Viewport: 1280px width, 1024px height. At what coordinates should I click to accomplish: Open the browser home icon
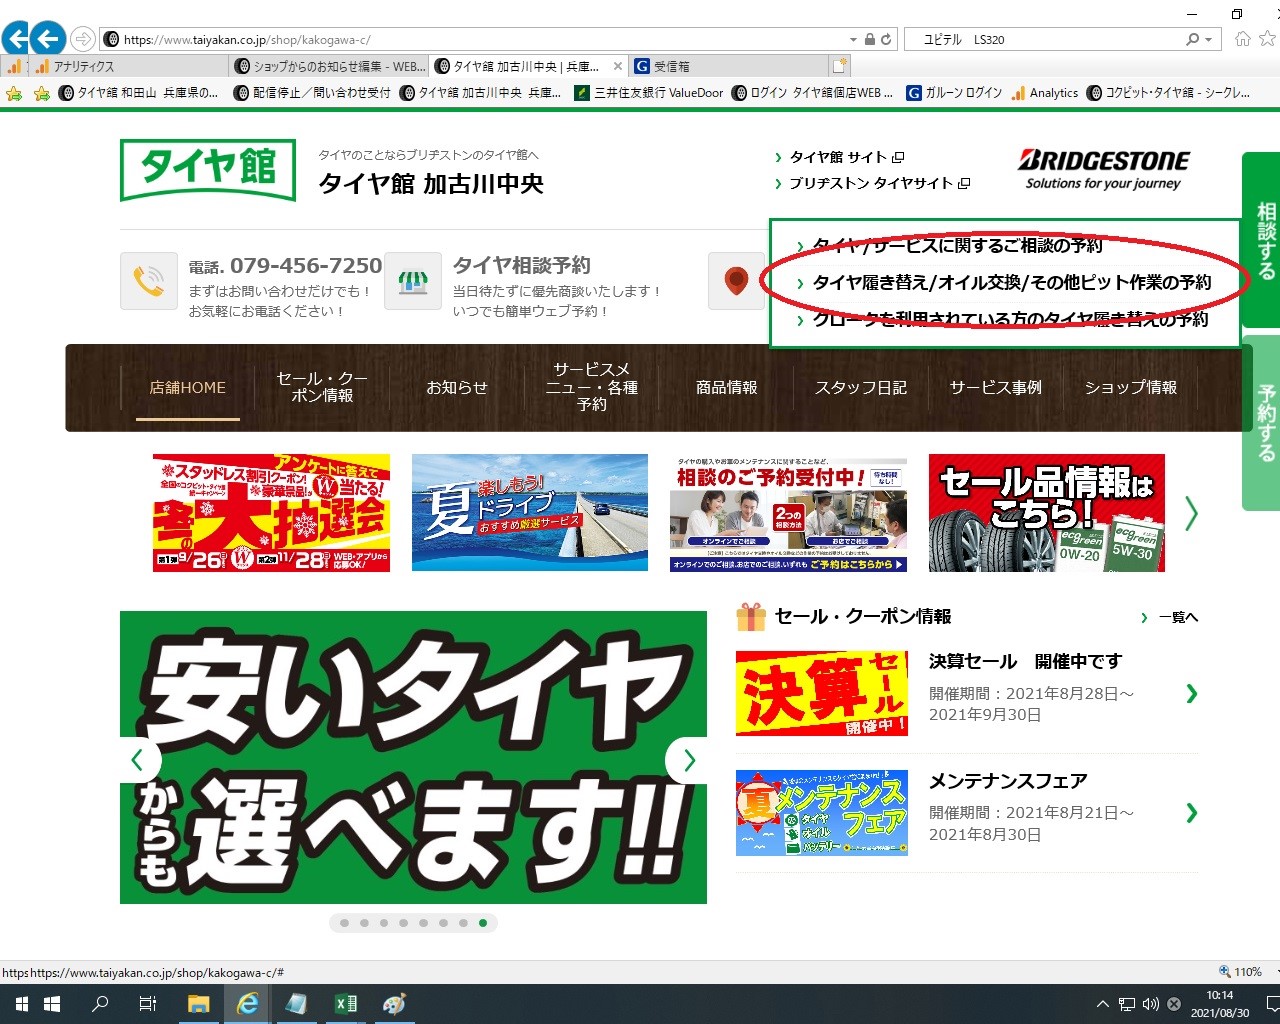1242,39
